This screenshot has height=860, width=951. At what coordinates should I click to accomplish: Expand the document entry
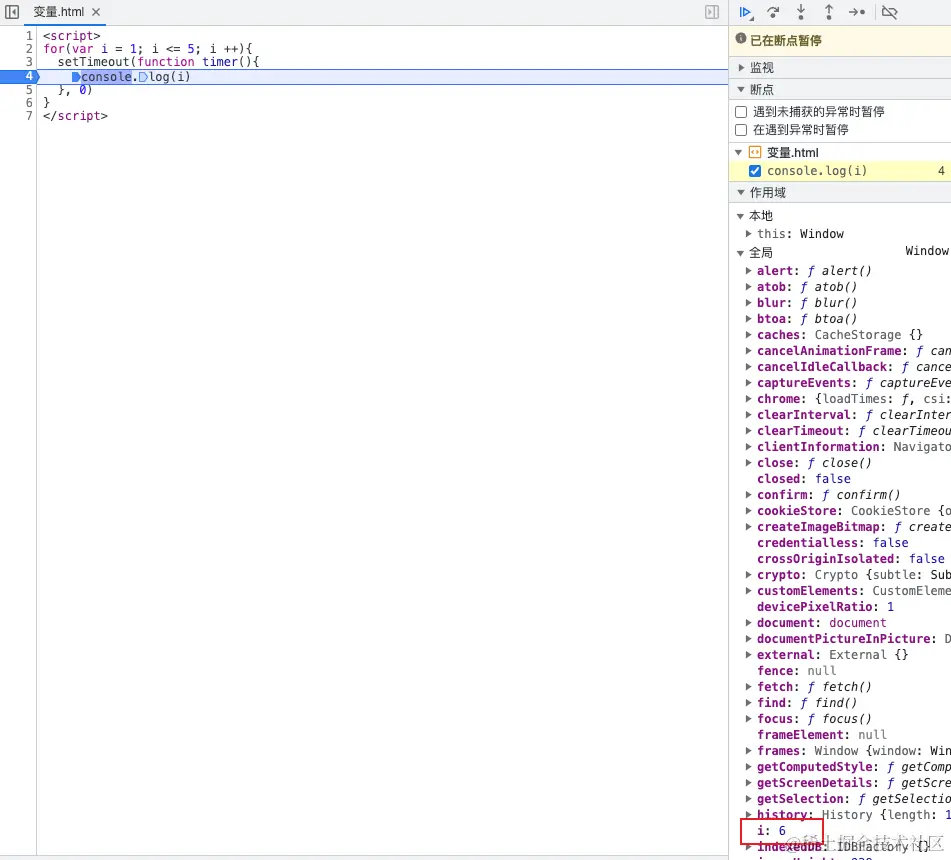[748, 622]
